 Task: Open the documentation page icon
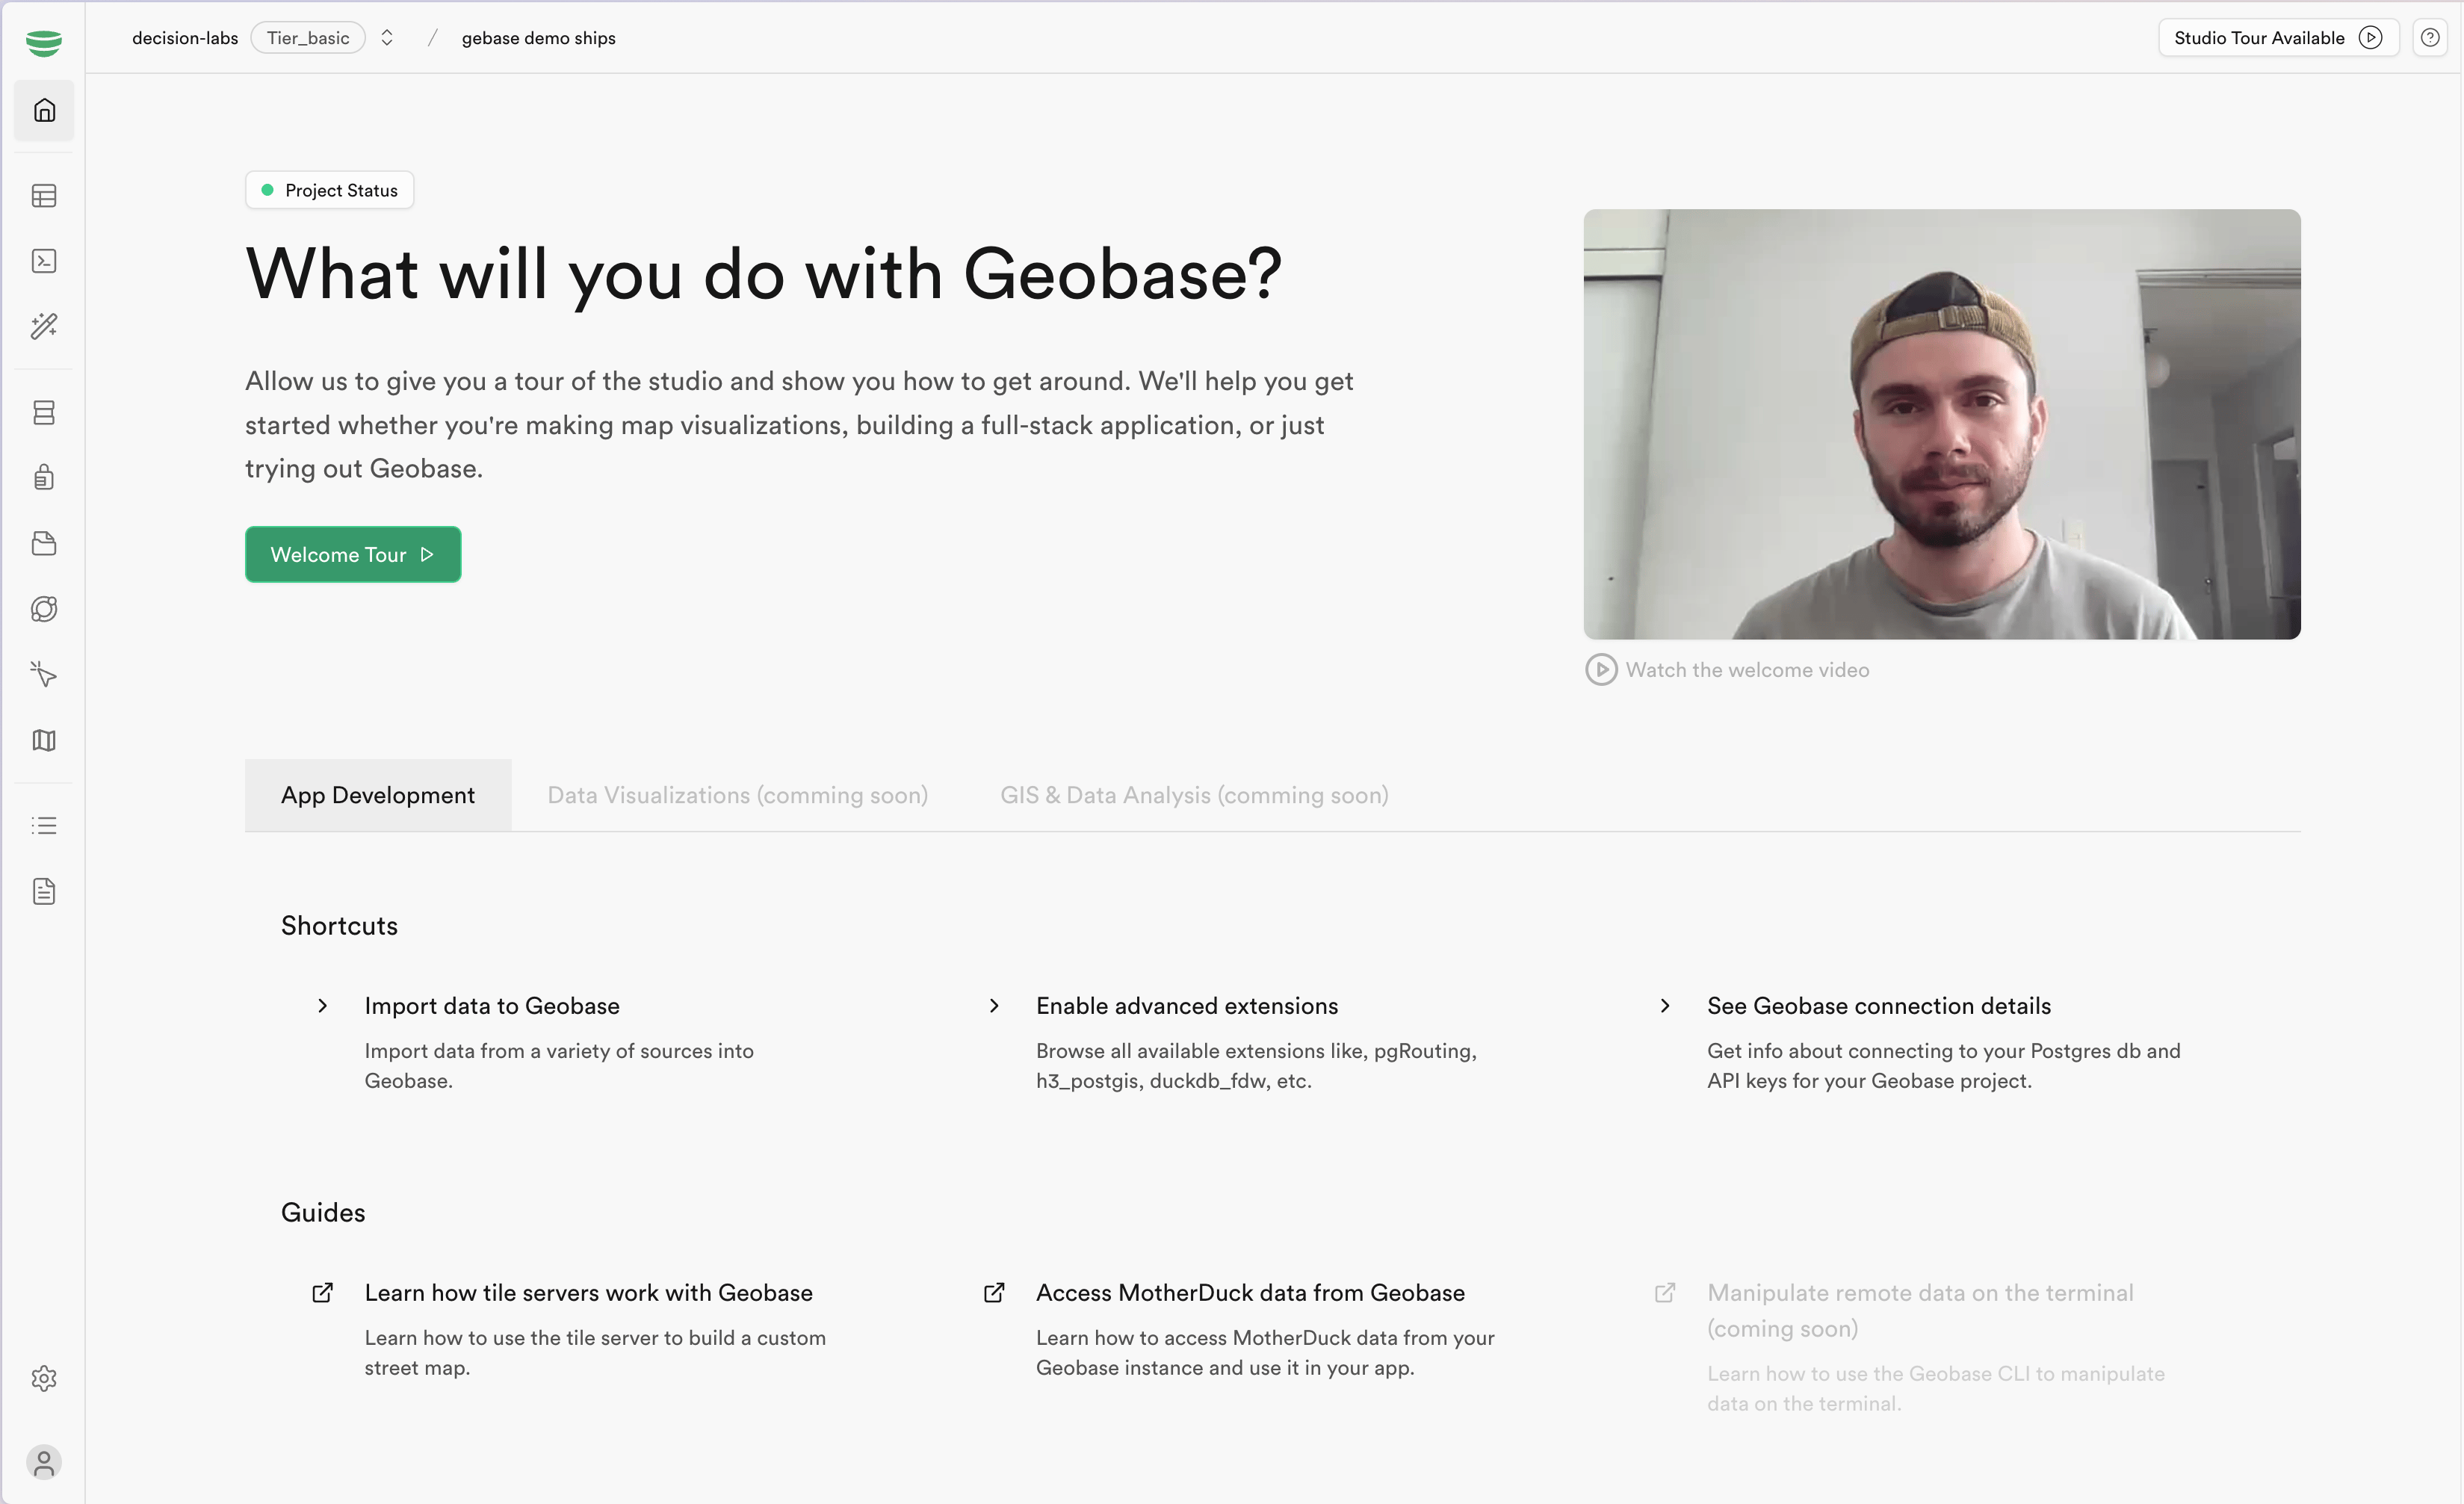(44, 891)
